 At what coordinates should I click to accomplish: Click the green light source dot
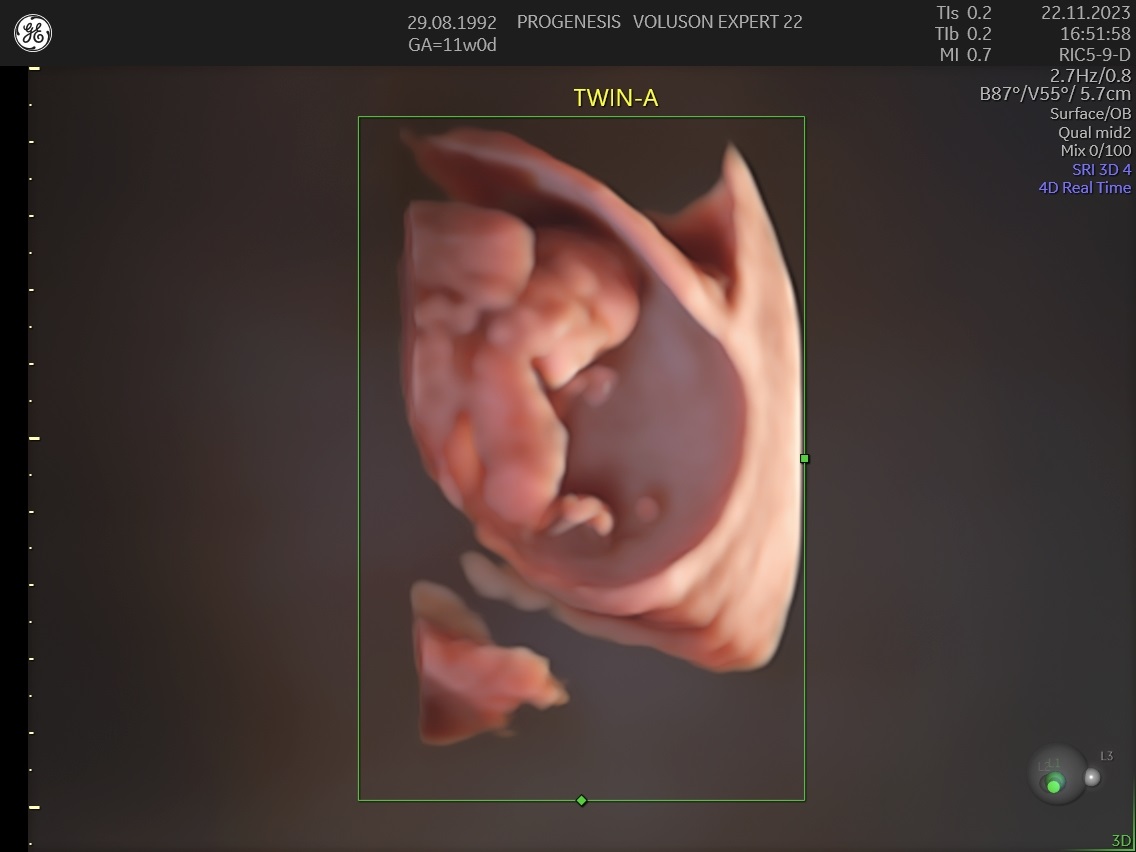pyautogui.click(x=1054, y=786)
